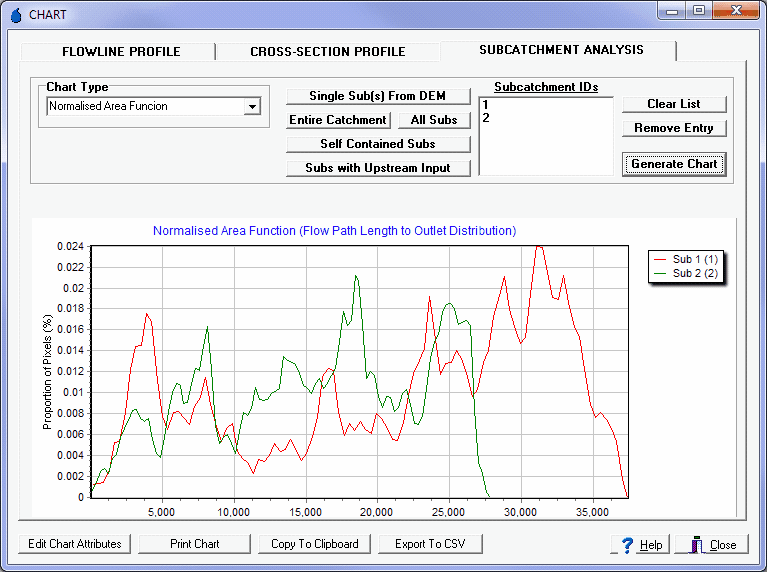
Task: Switch to the Flowline Profile tab
Action: pyautogui.click(x=121, y=51)
